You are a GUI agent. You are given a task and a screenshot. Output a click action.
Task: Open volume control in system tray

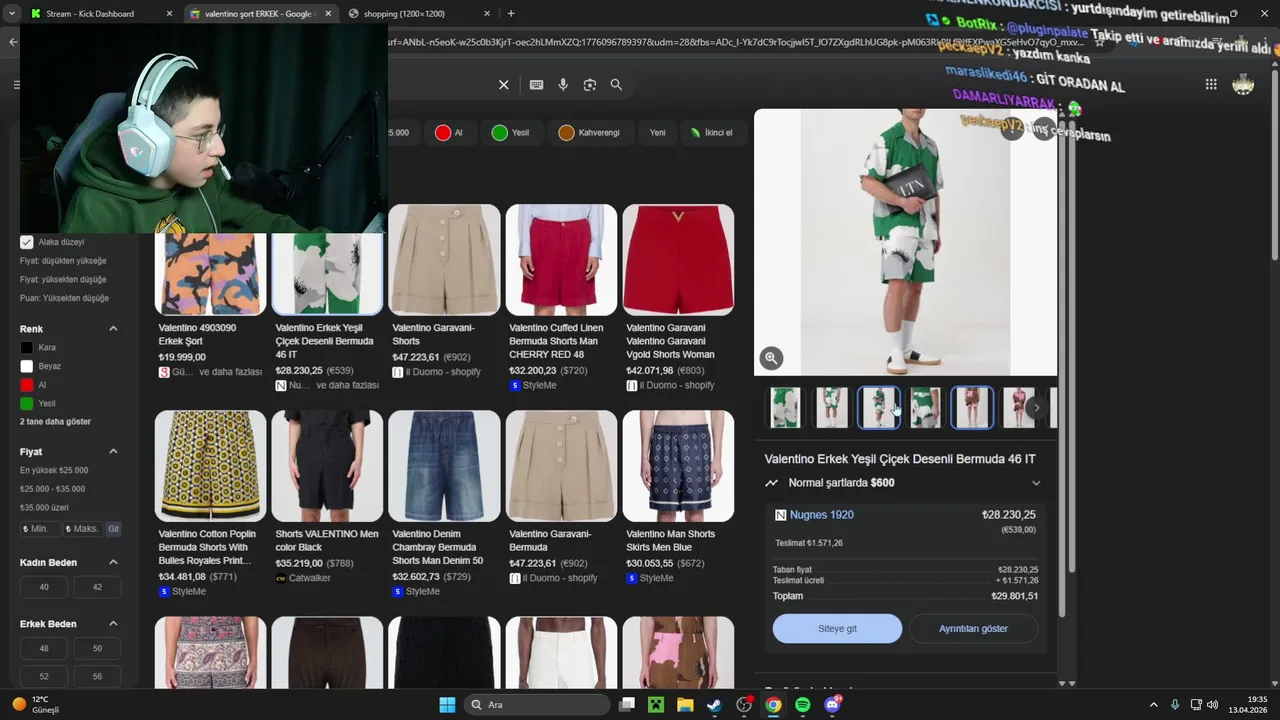click(x=1212, y=705)
